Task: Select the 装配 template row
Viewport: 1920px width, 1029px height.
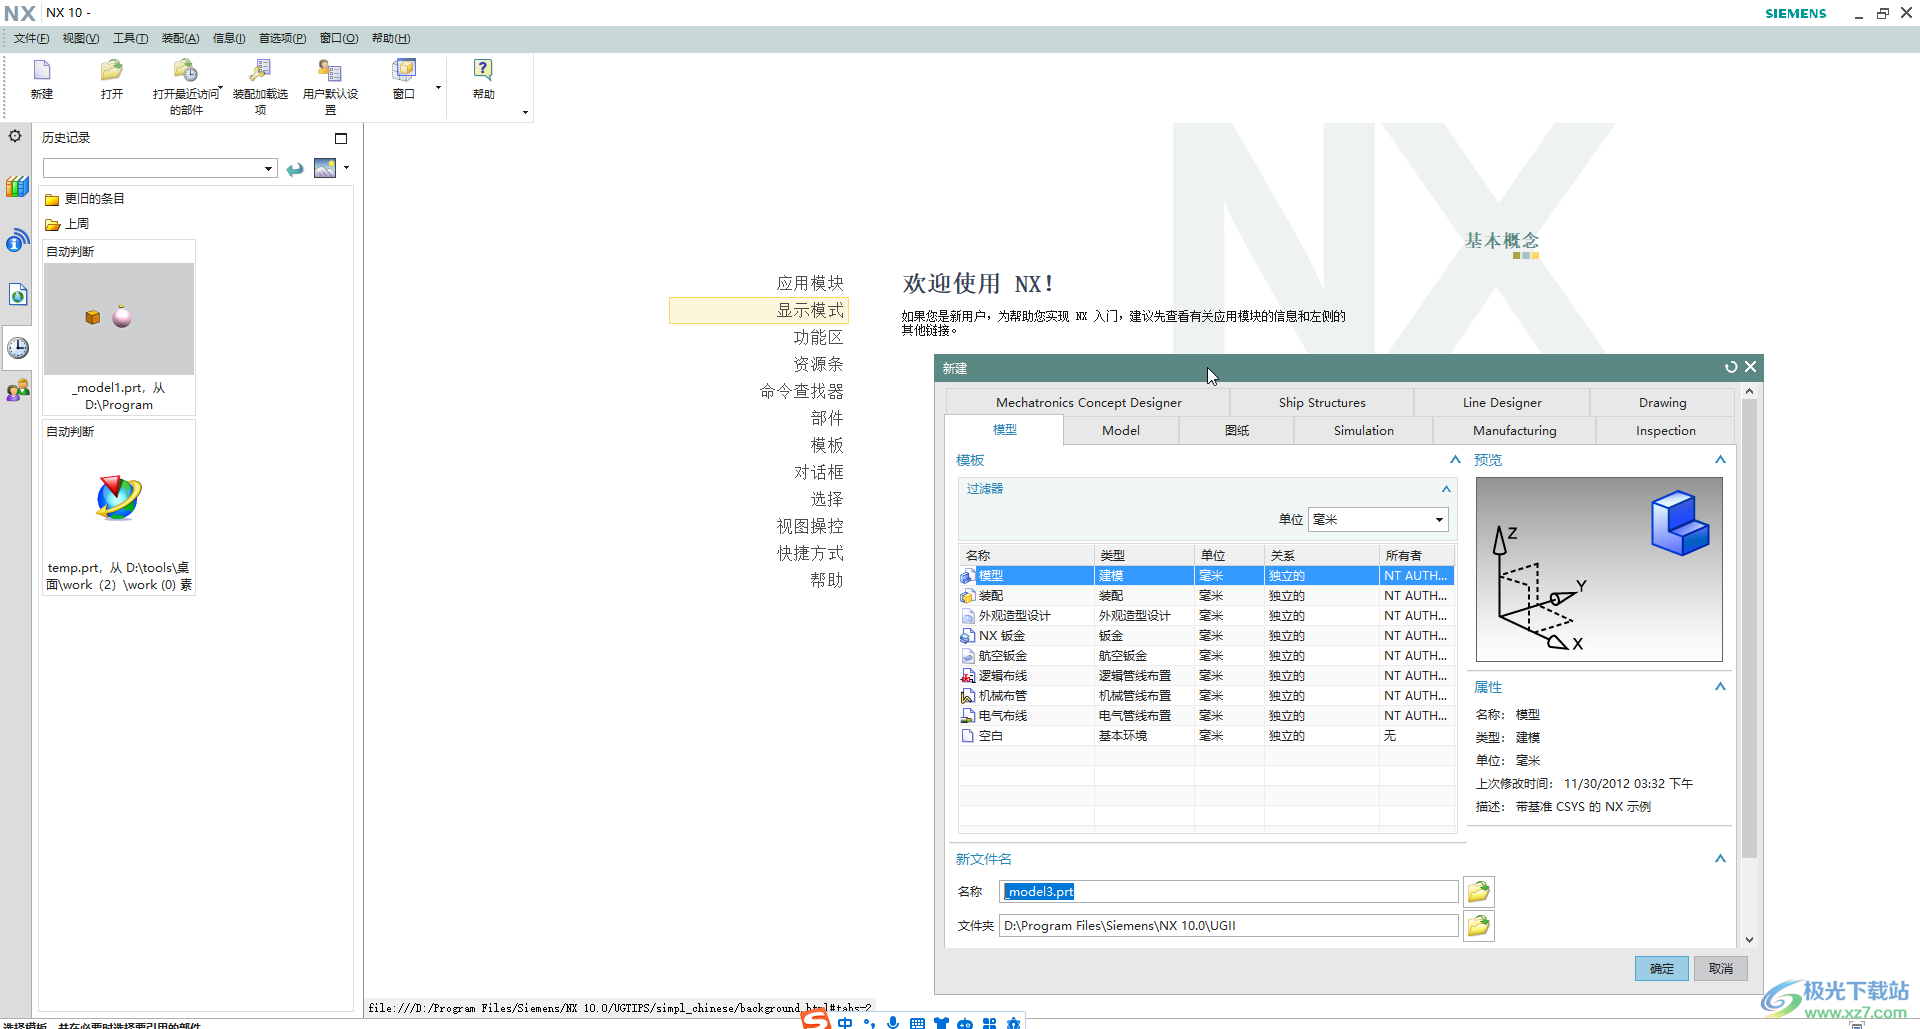Action: tap(1206, 595)
